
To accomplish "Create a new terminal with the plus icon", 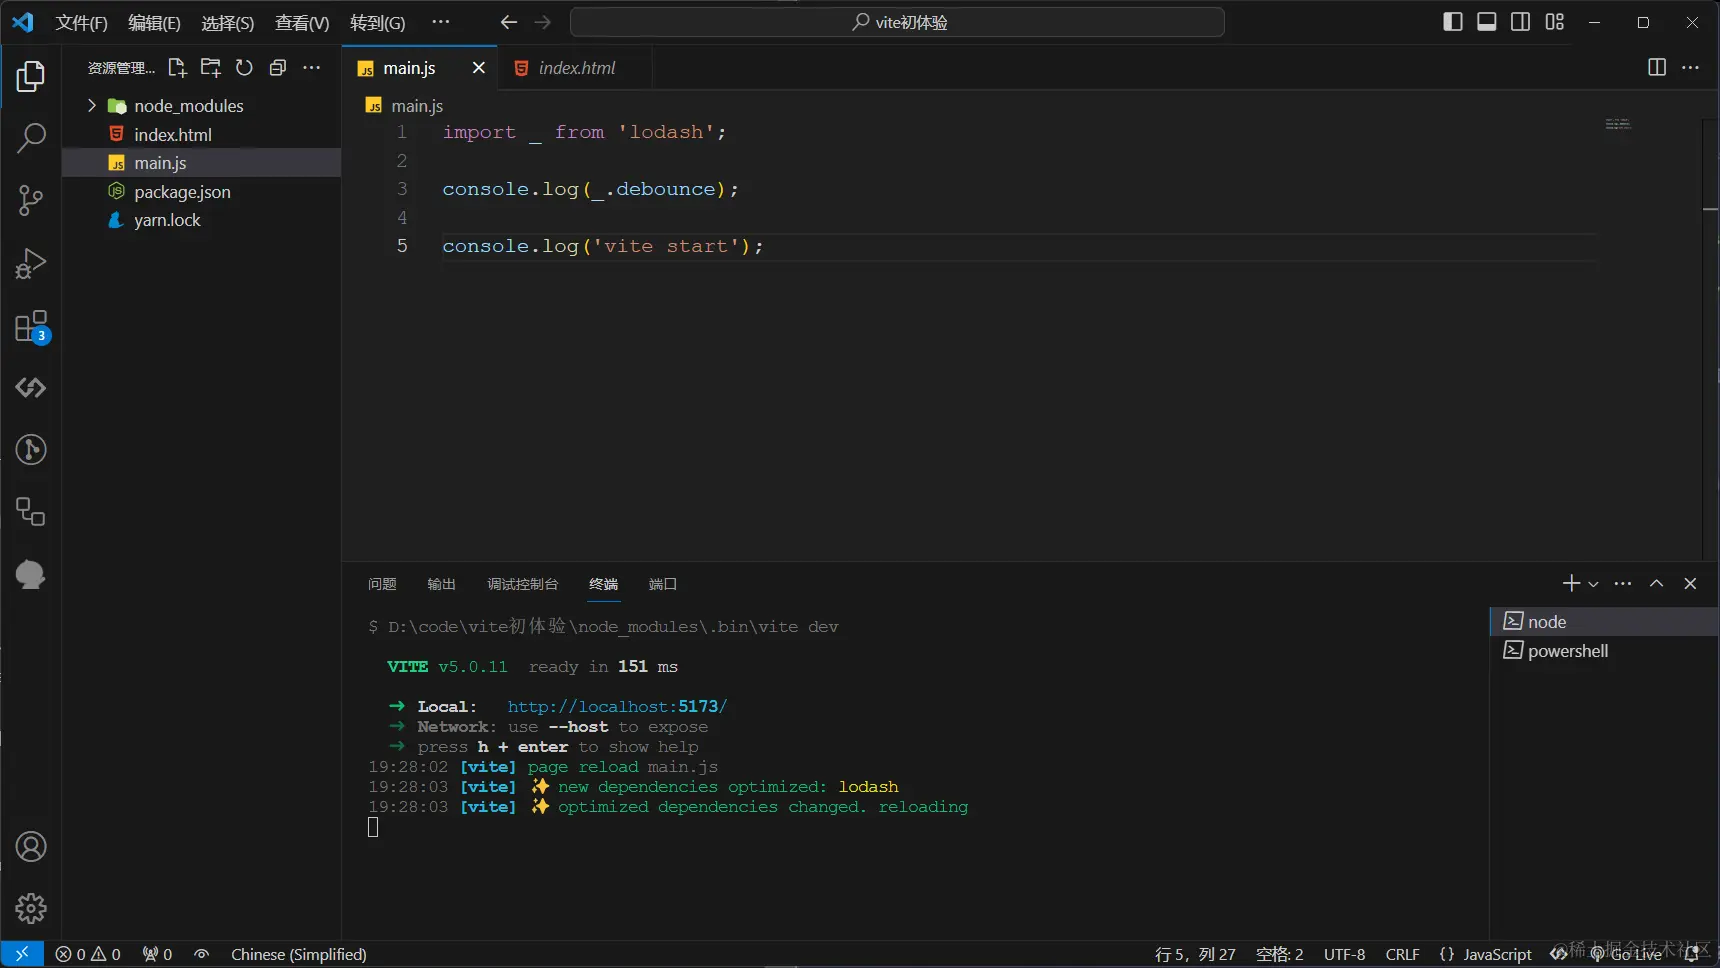I will [1571, 583].
